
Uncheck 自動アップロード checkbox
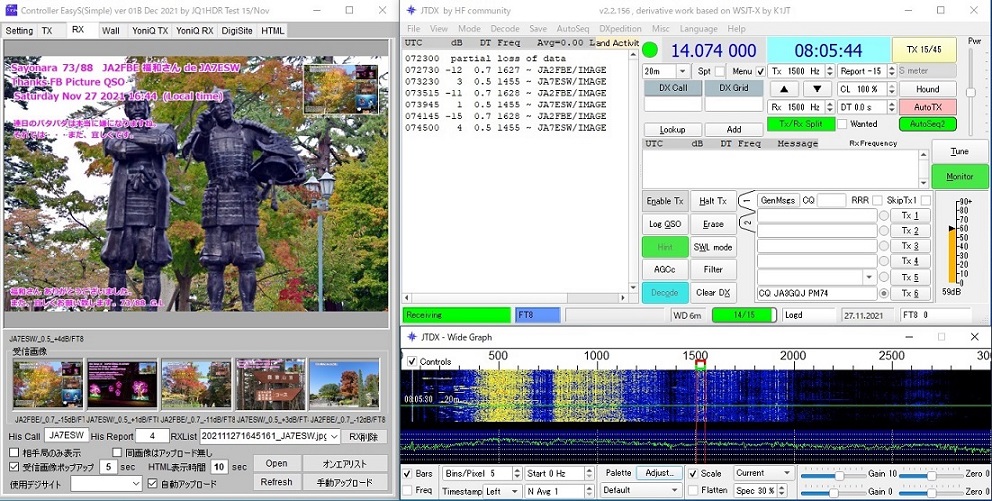point(152,483)
